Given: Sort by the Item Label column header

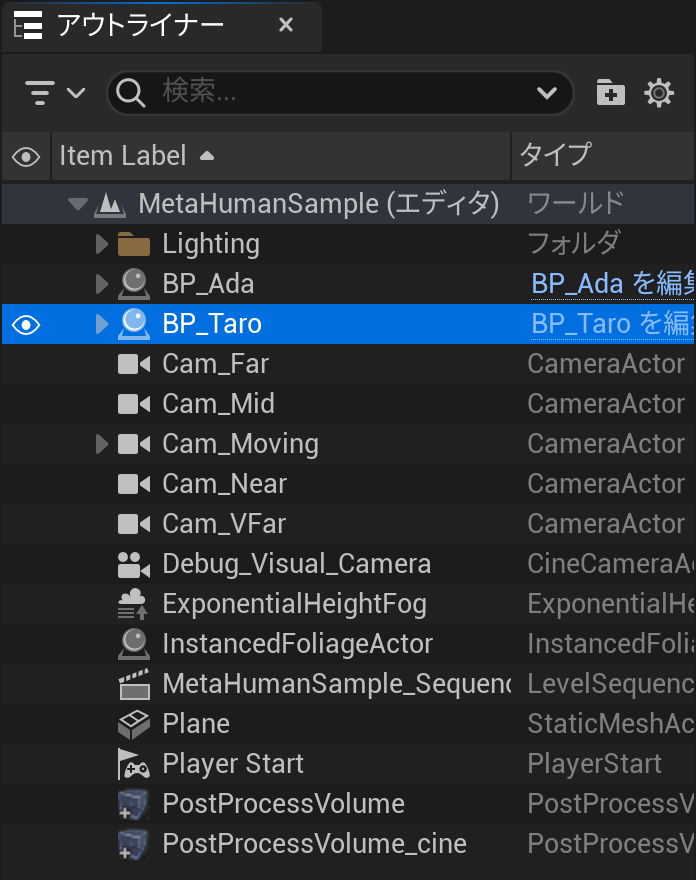Looking at the screenshot, I should coord(123,156).
